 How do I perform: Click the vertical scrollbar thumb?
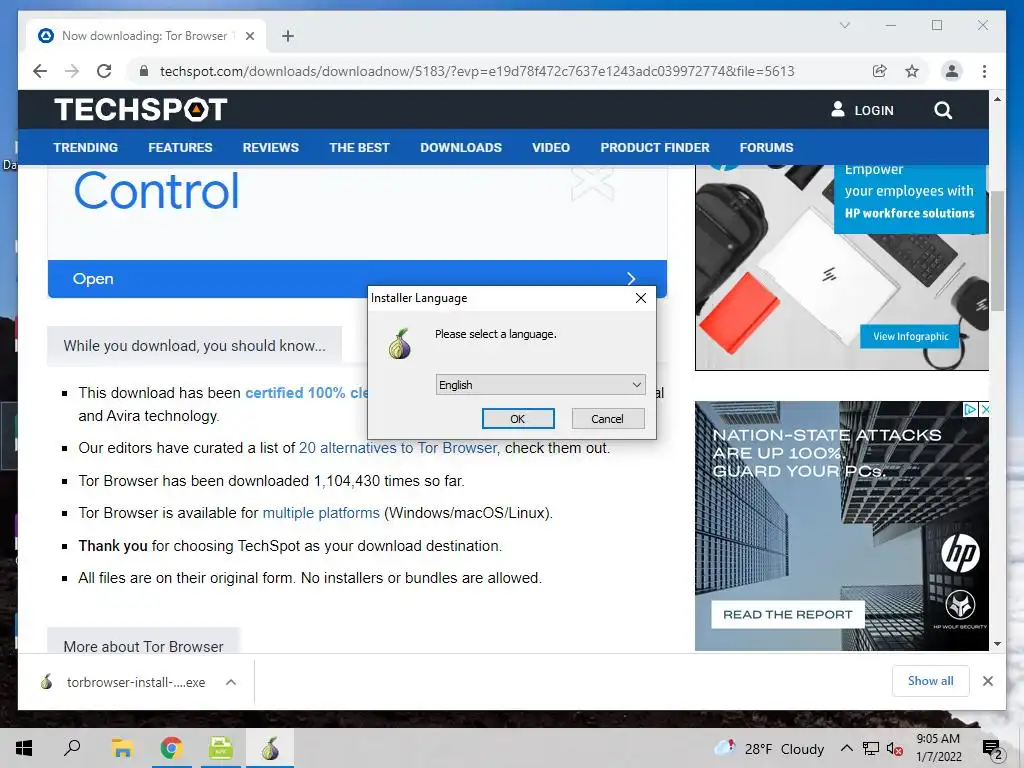point(997,251)
